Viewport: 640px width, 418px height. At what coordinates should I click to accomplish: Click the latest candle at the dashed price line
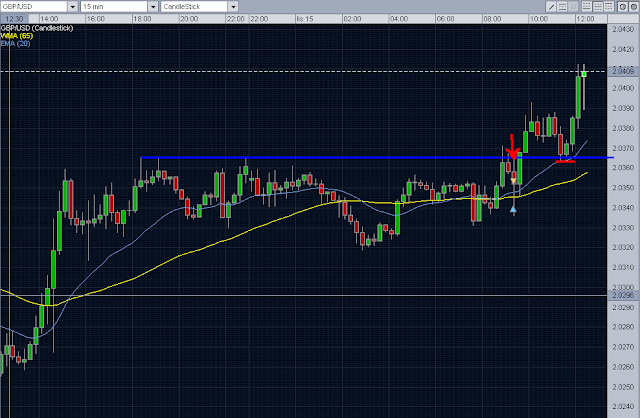pyautogui.click(x=584, y=74)
